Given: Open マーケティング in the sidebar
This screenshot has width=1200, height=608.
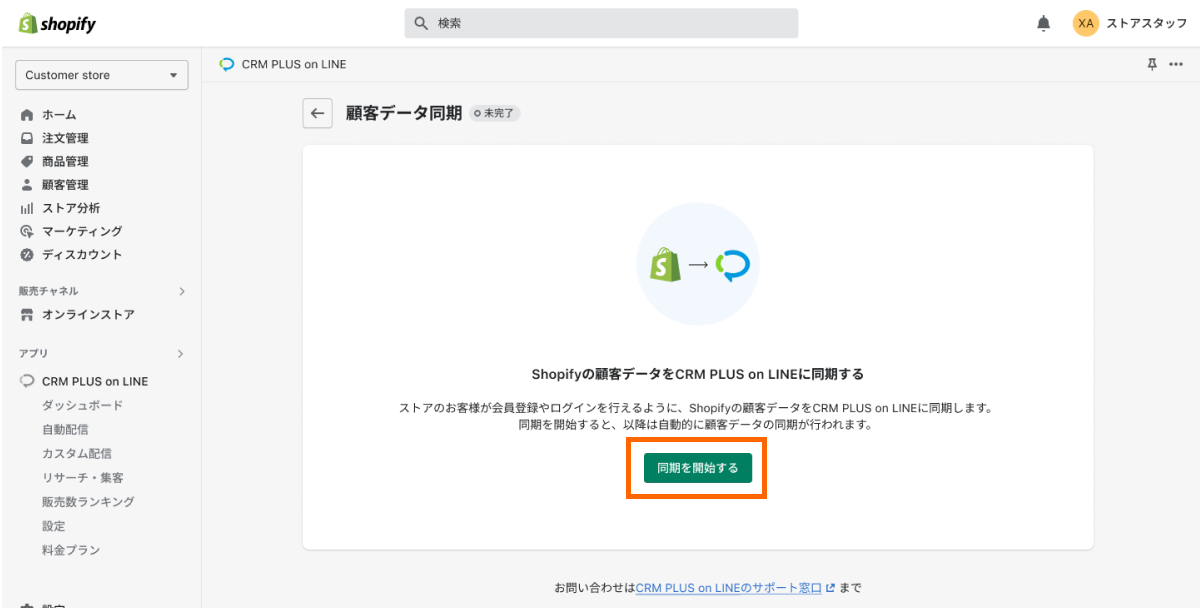Looking at the screenshot, I should (x=82, y=231).
